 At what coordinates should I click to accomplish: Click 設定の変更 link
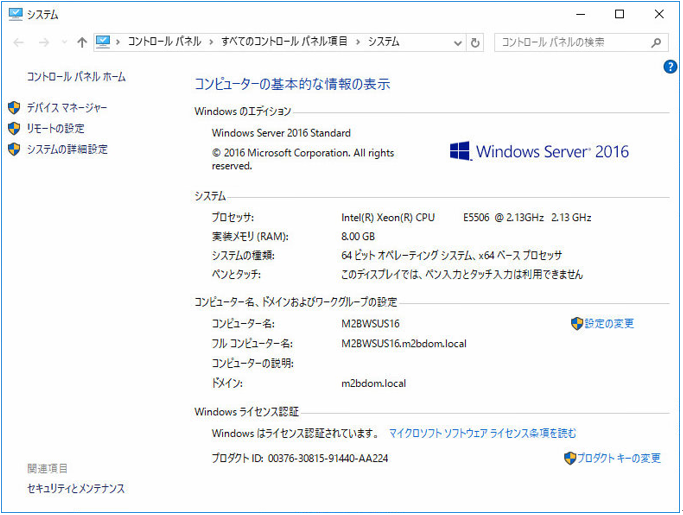(x=609, y=324)
